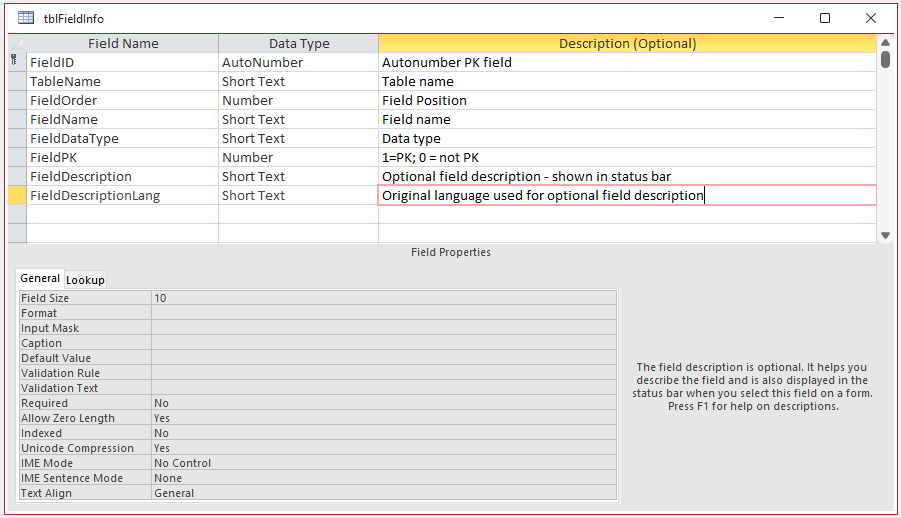Click the first empty Field Name cell
The image size is (901, 518).
[x=122, y=214]
